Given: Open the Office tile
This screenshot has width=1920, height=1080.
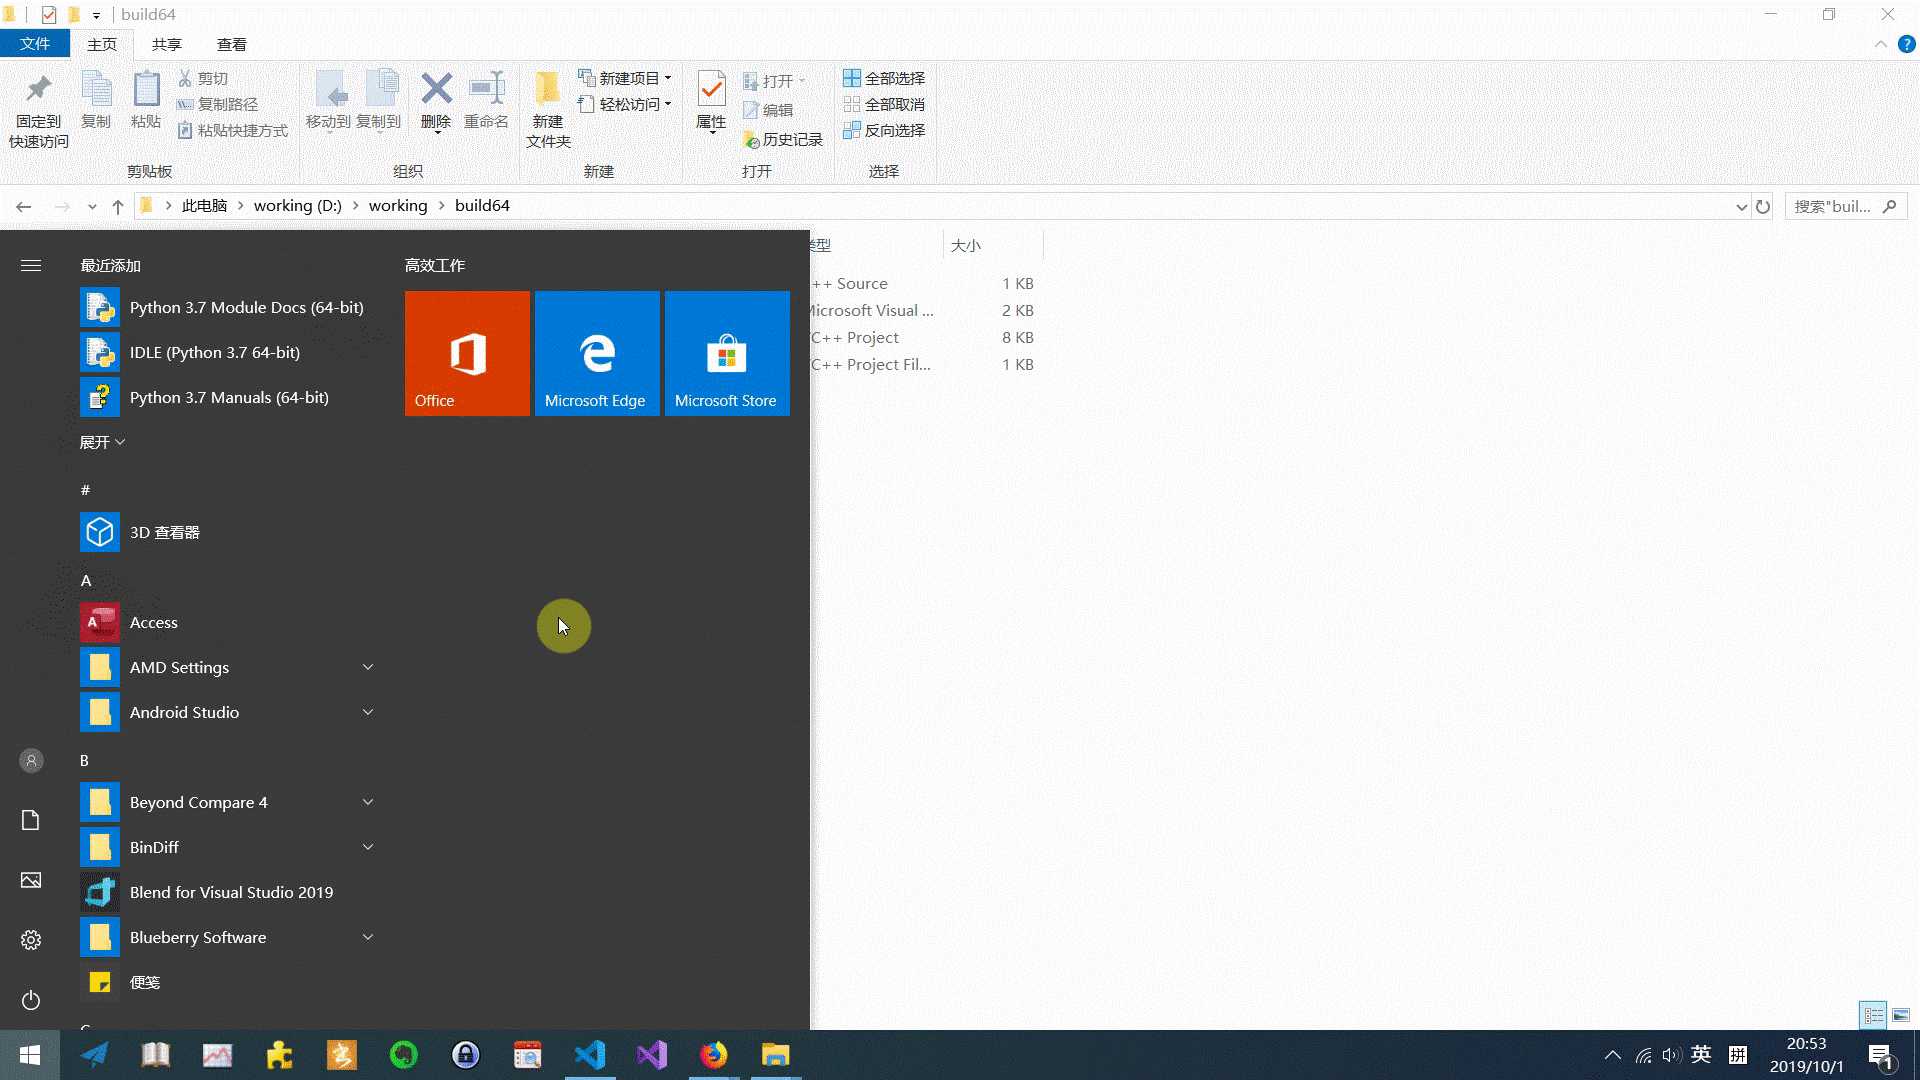Looking at the screenshot, I should pos(467,353).
